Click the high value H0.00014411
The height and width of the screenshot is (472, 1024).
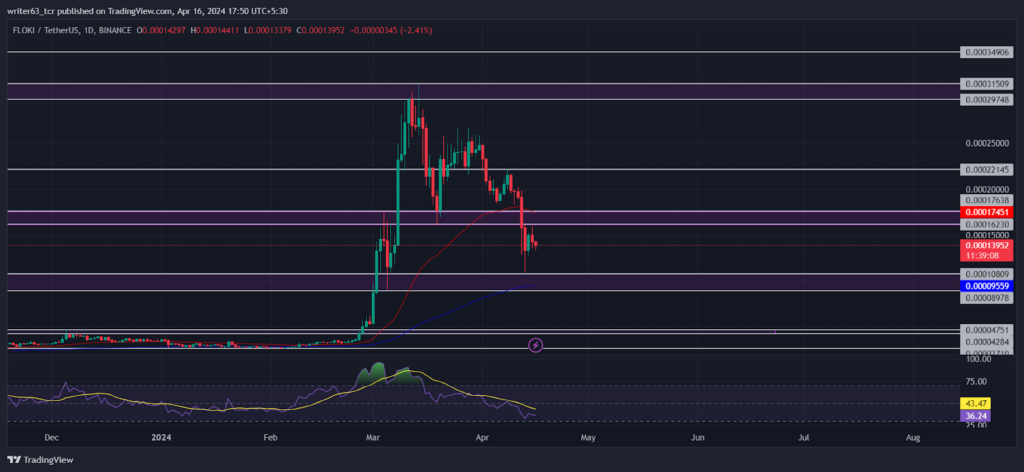point(213,30)
